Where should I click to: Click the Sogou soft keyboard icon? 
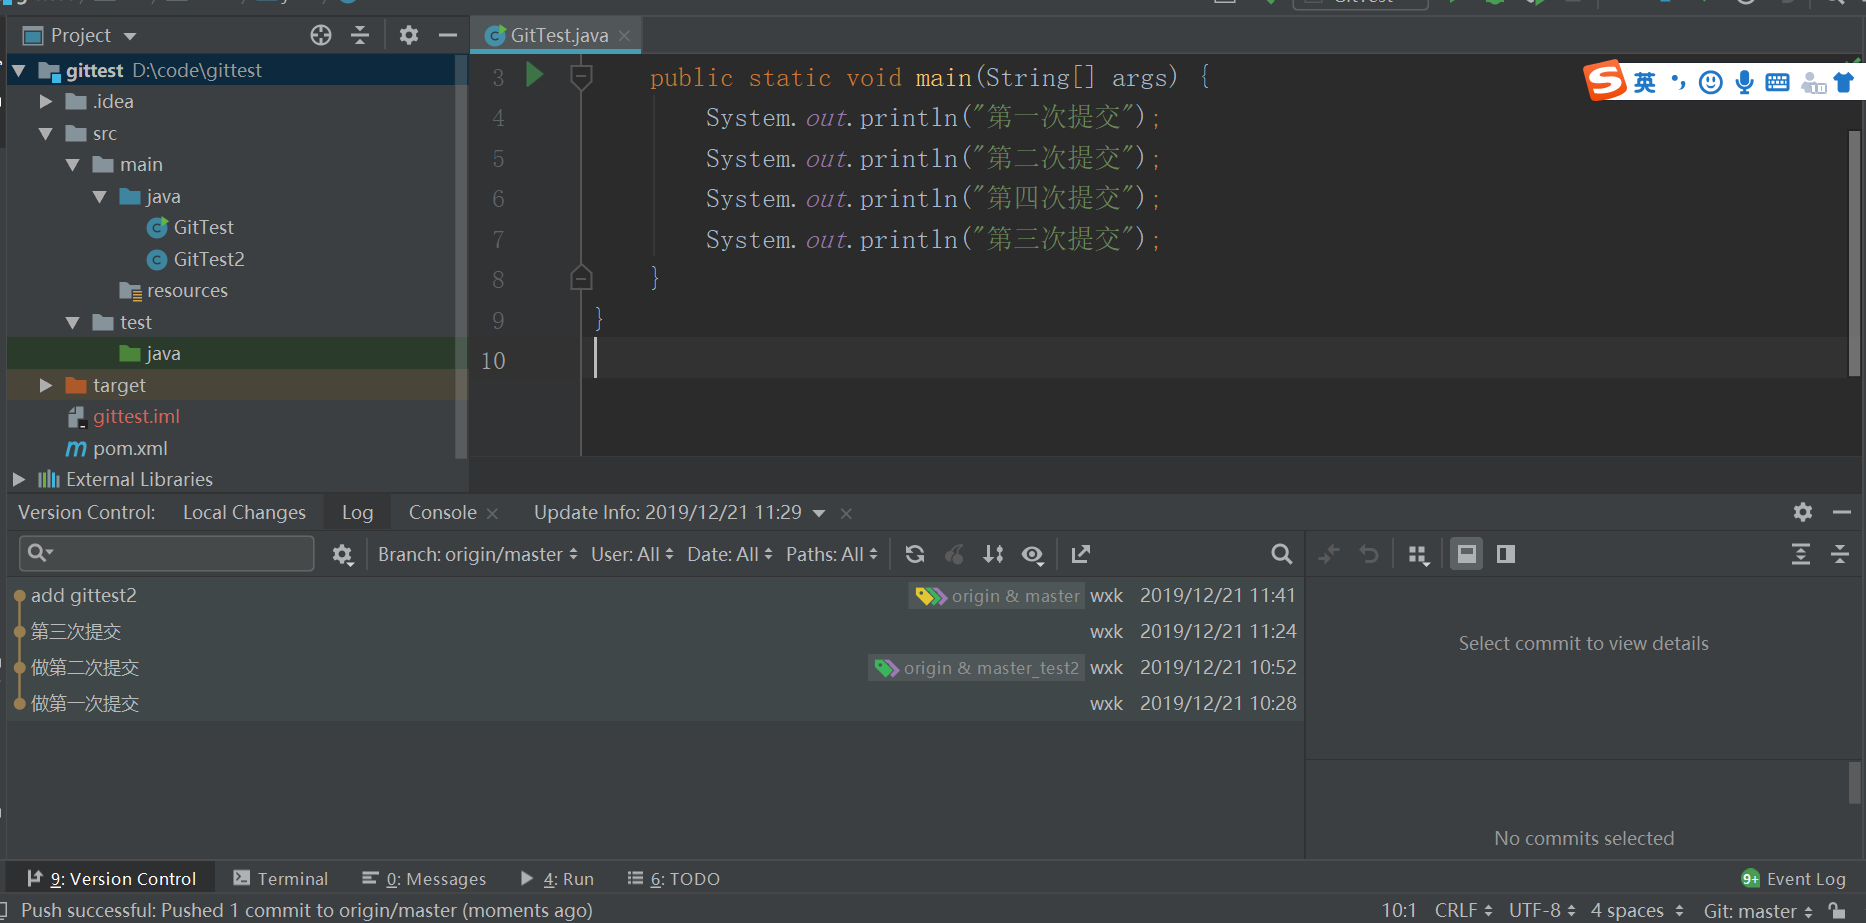1777,82
